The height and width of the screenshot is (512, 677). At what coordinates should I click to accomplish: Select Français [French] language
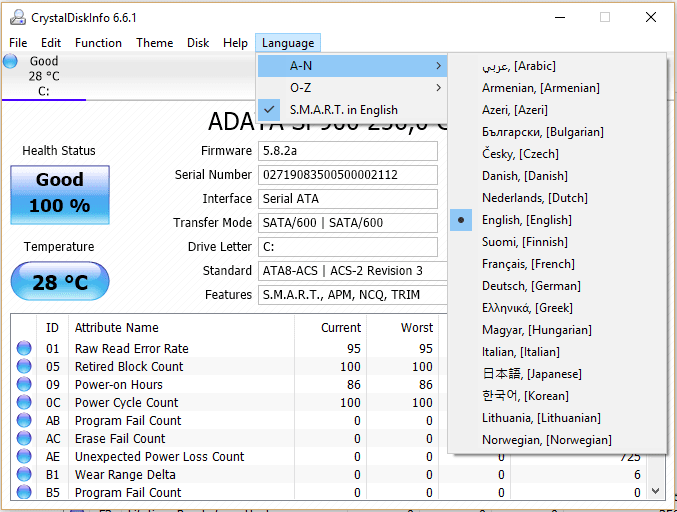tap(557, 264)
